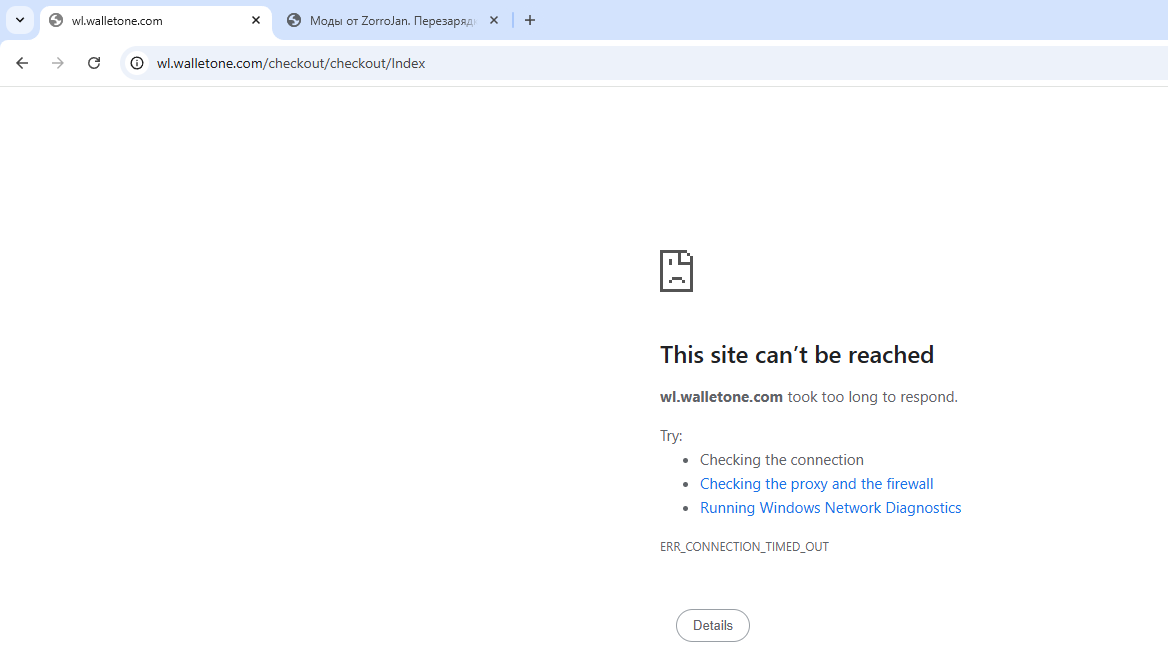Click the address bar URL field
Image resolution: width=1168 pixels, height=672 pixels.
point(600,63)
